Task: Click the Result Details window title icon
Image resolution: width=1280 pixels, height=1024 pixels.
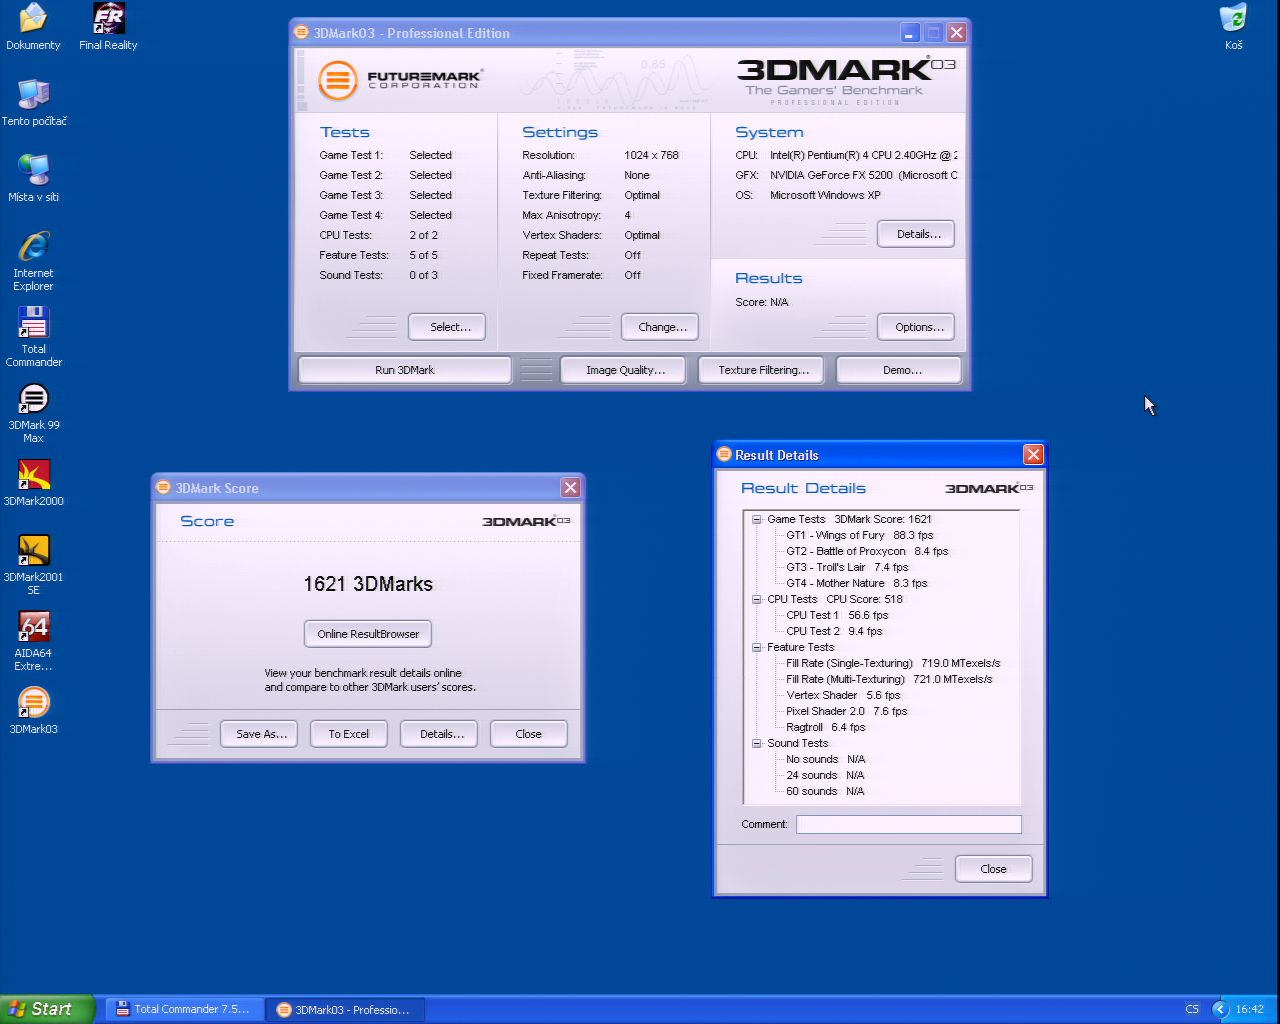Action: point(725,454)
